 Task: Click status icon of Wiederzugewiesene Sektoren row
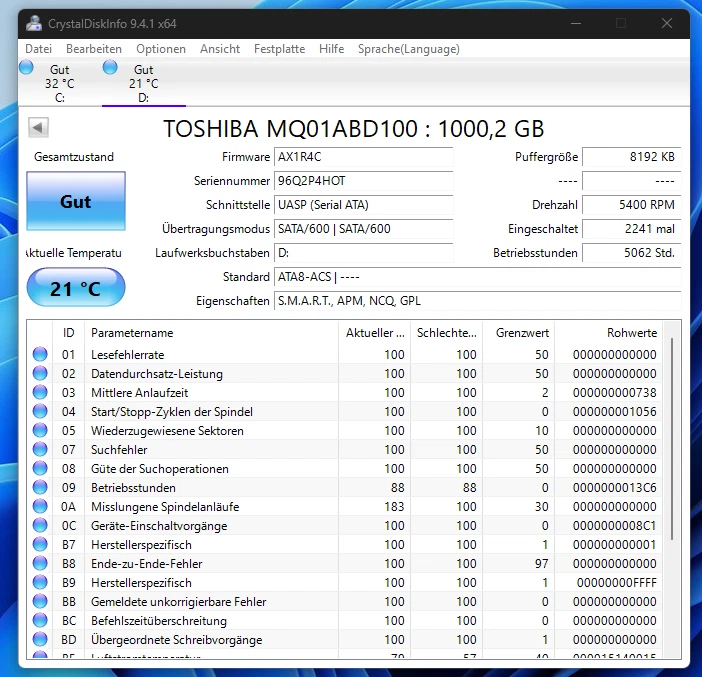(40, 430)
